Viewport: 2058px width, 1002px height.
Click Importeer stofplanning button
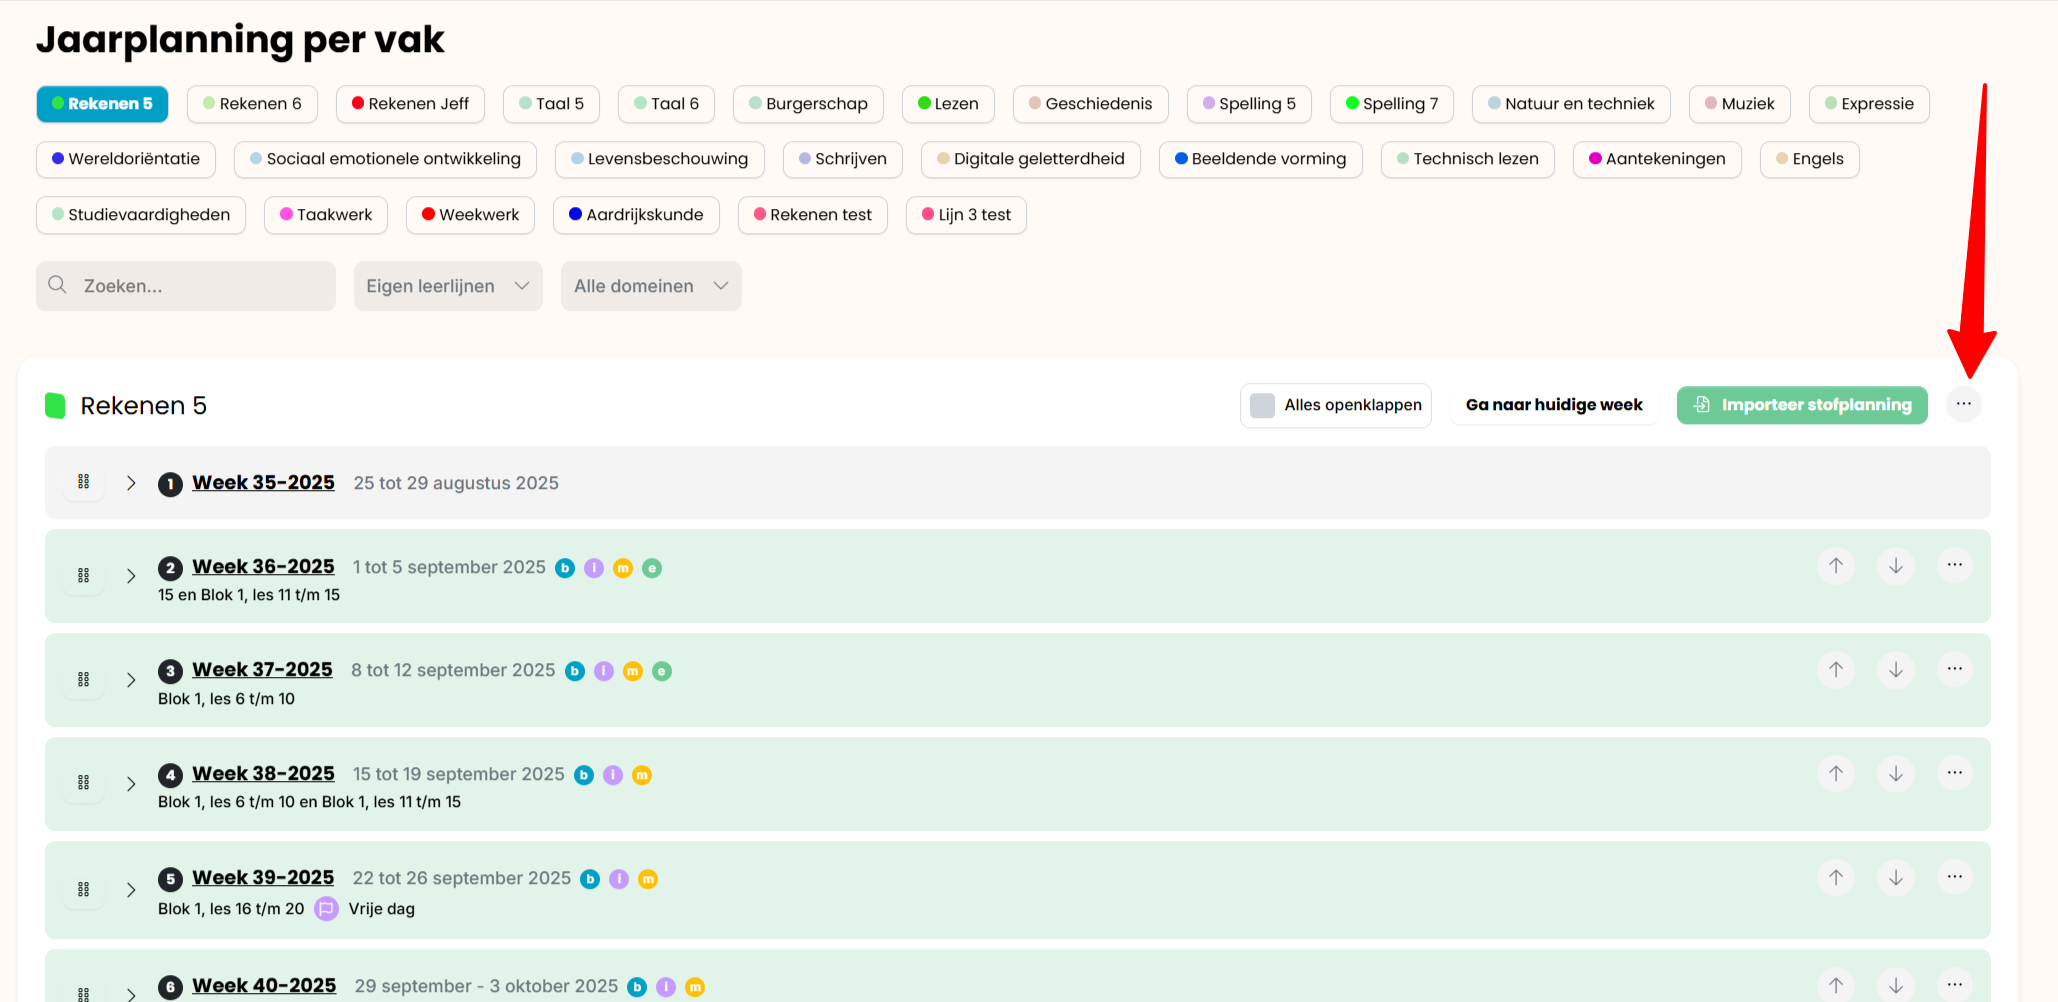point(1802,405)
